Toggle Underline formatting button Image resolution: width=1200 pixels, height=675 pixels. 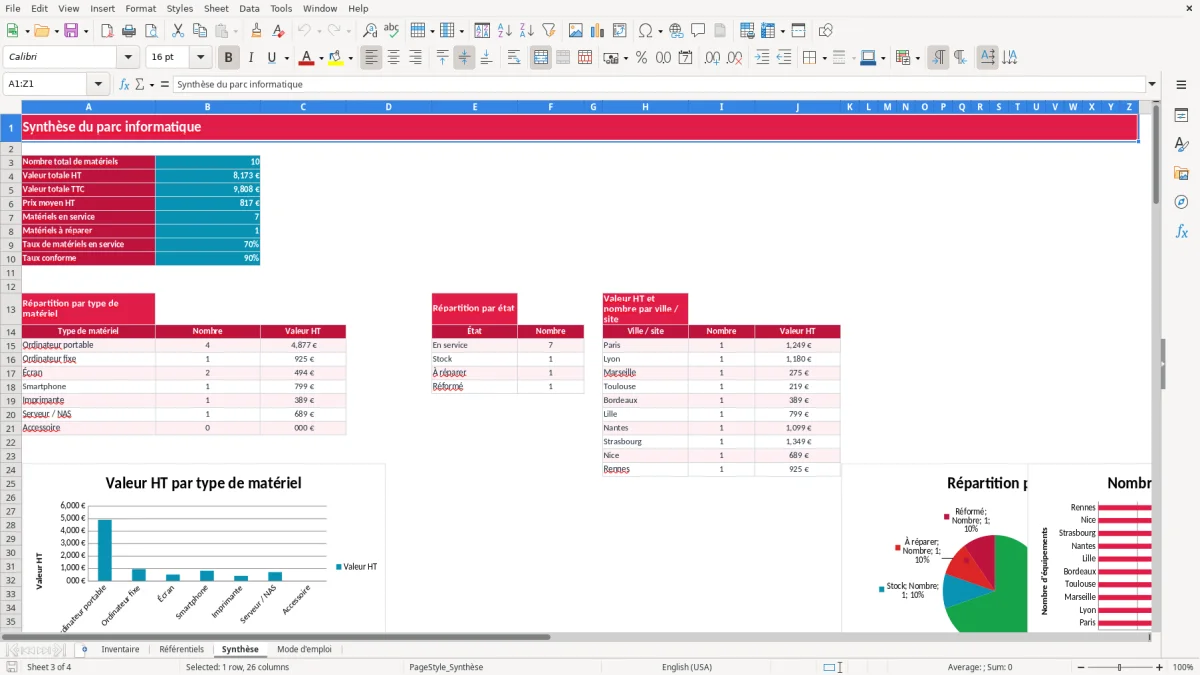[x=271, y=58]
